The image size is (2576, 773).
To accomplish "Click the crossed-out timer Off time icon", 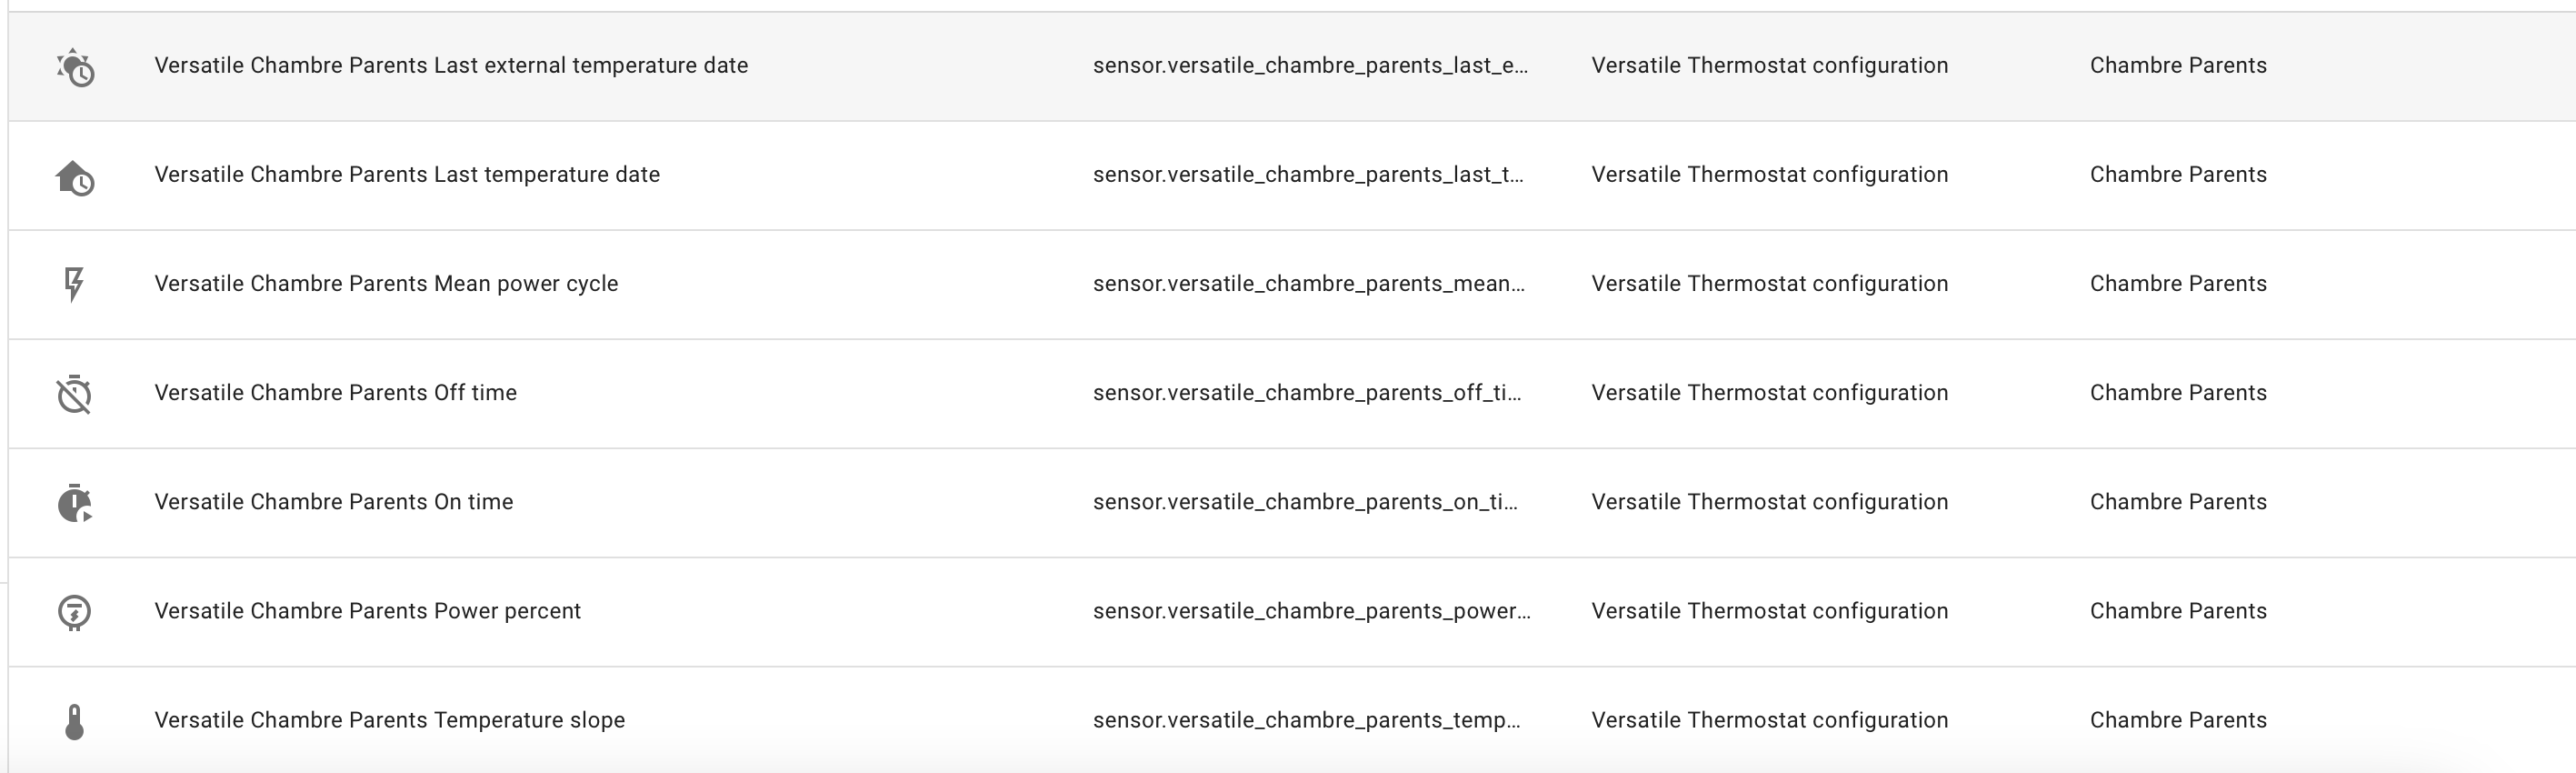I will tap(74, 394).
